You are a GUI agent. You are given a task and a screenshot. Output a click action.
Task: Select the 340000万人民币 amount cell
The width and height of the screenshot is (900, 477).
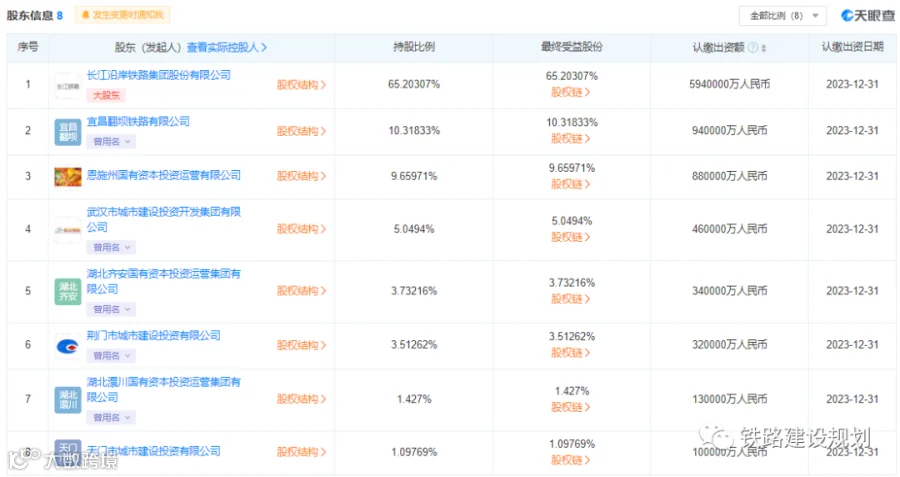coord(730,291)
